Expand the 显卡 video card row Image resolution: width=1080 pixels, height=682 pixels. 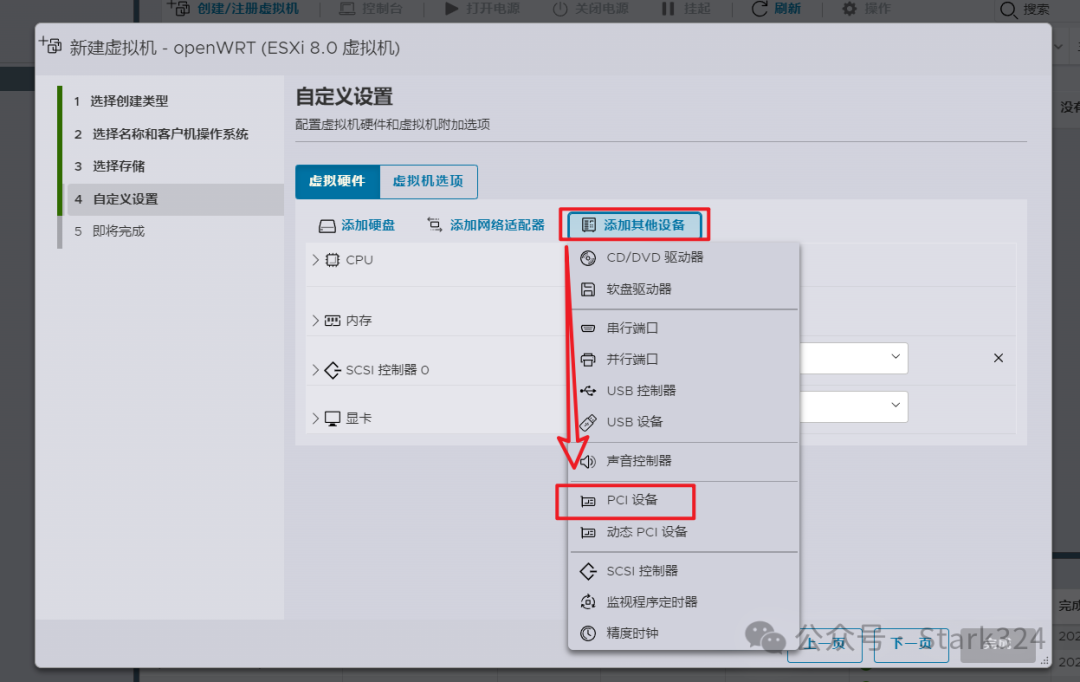[x=315, y=418]
